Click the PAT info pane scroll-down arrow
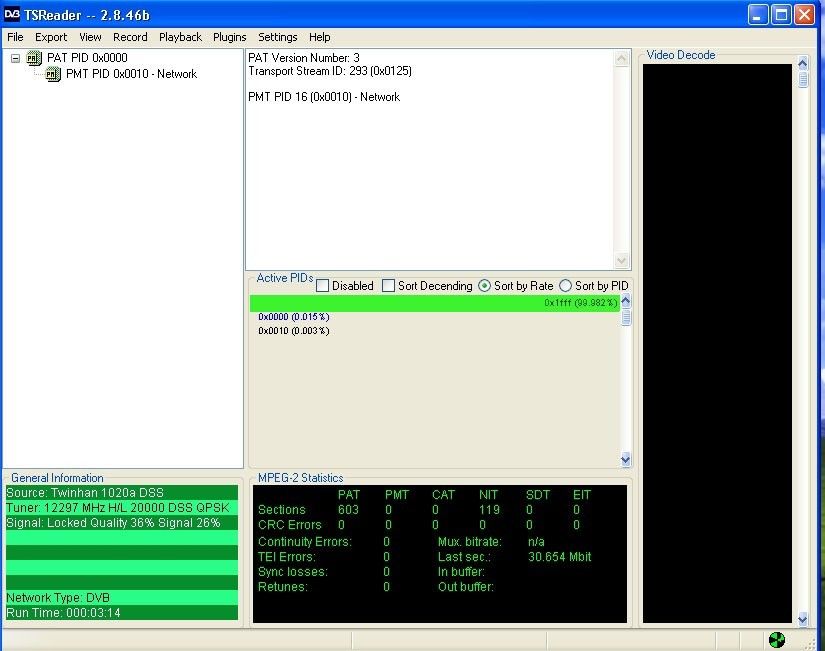Viewport: 825px width, 651px height. click(621, 261)
